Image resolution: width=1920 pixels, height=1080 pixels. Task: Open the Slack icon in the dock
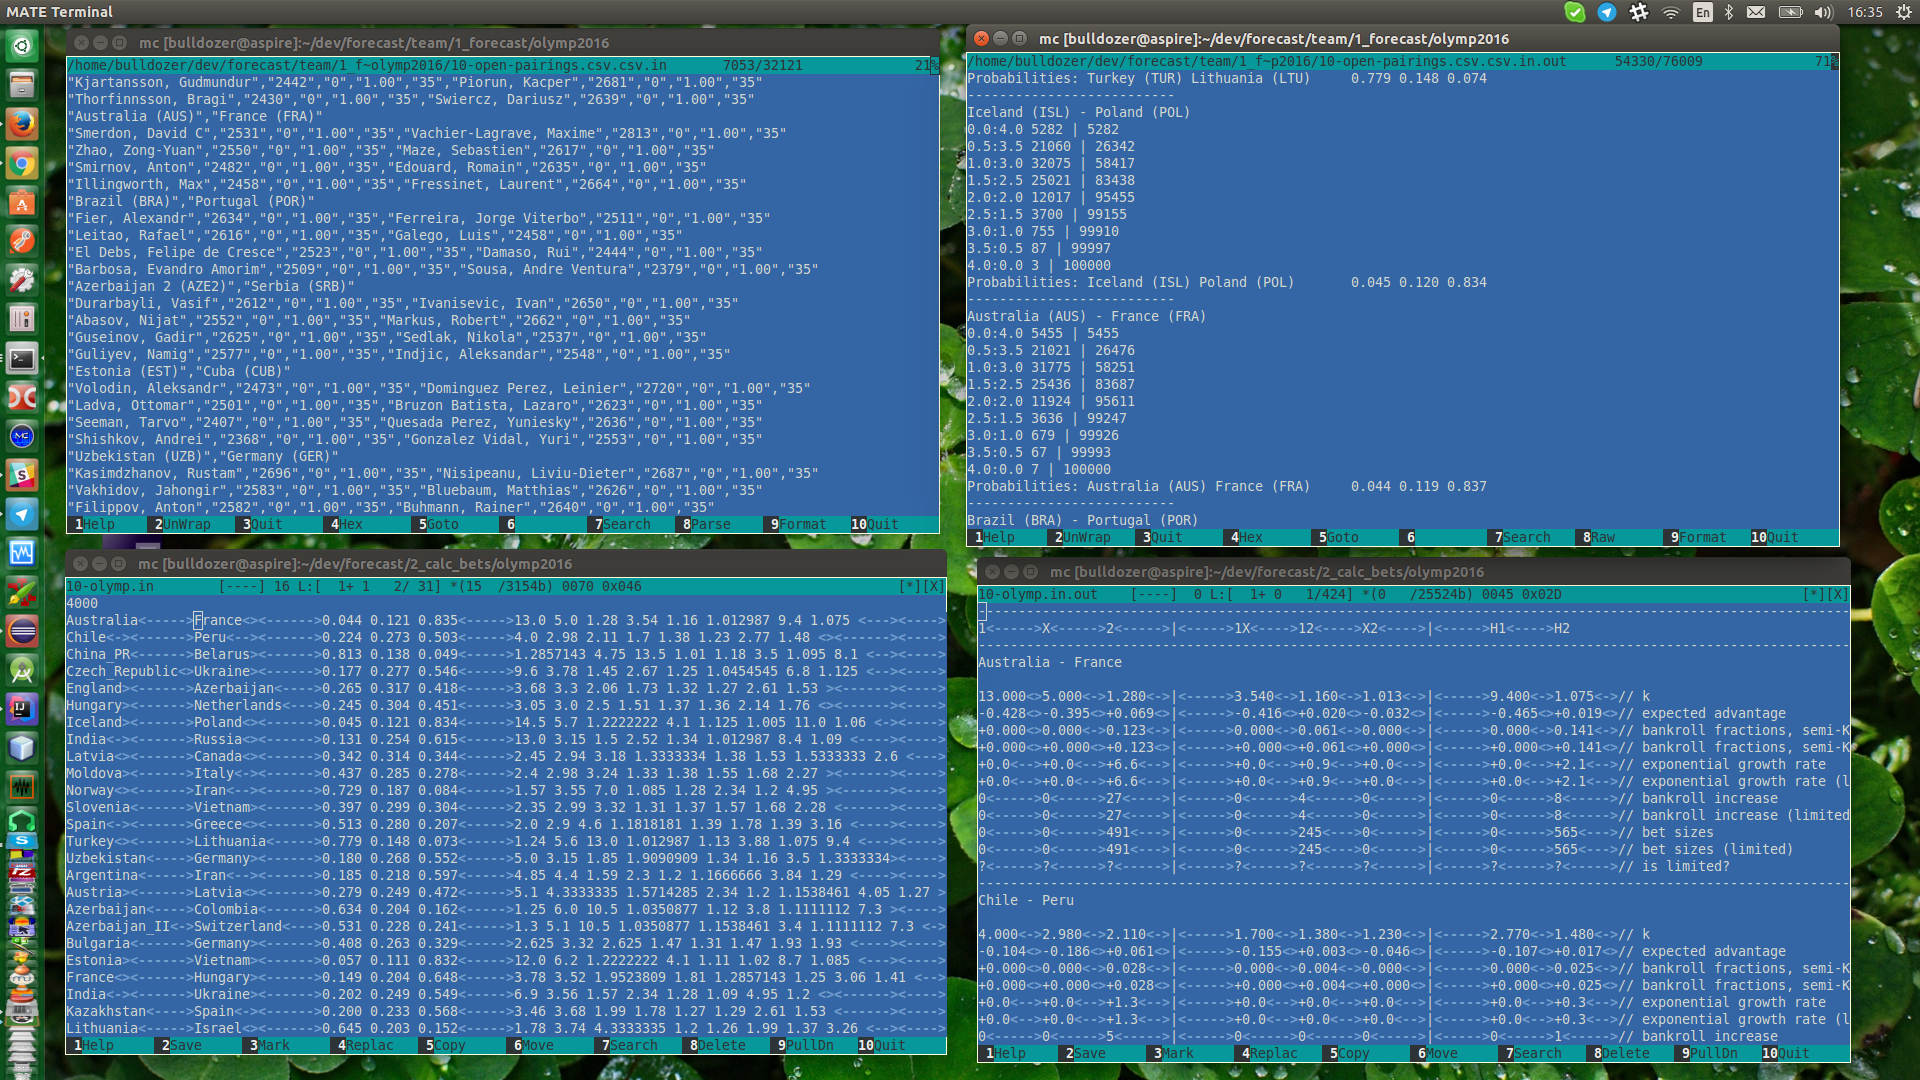22,475
